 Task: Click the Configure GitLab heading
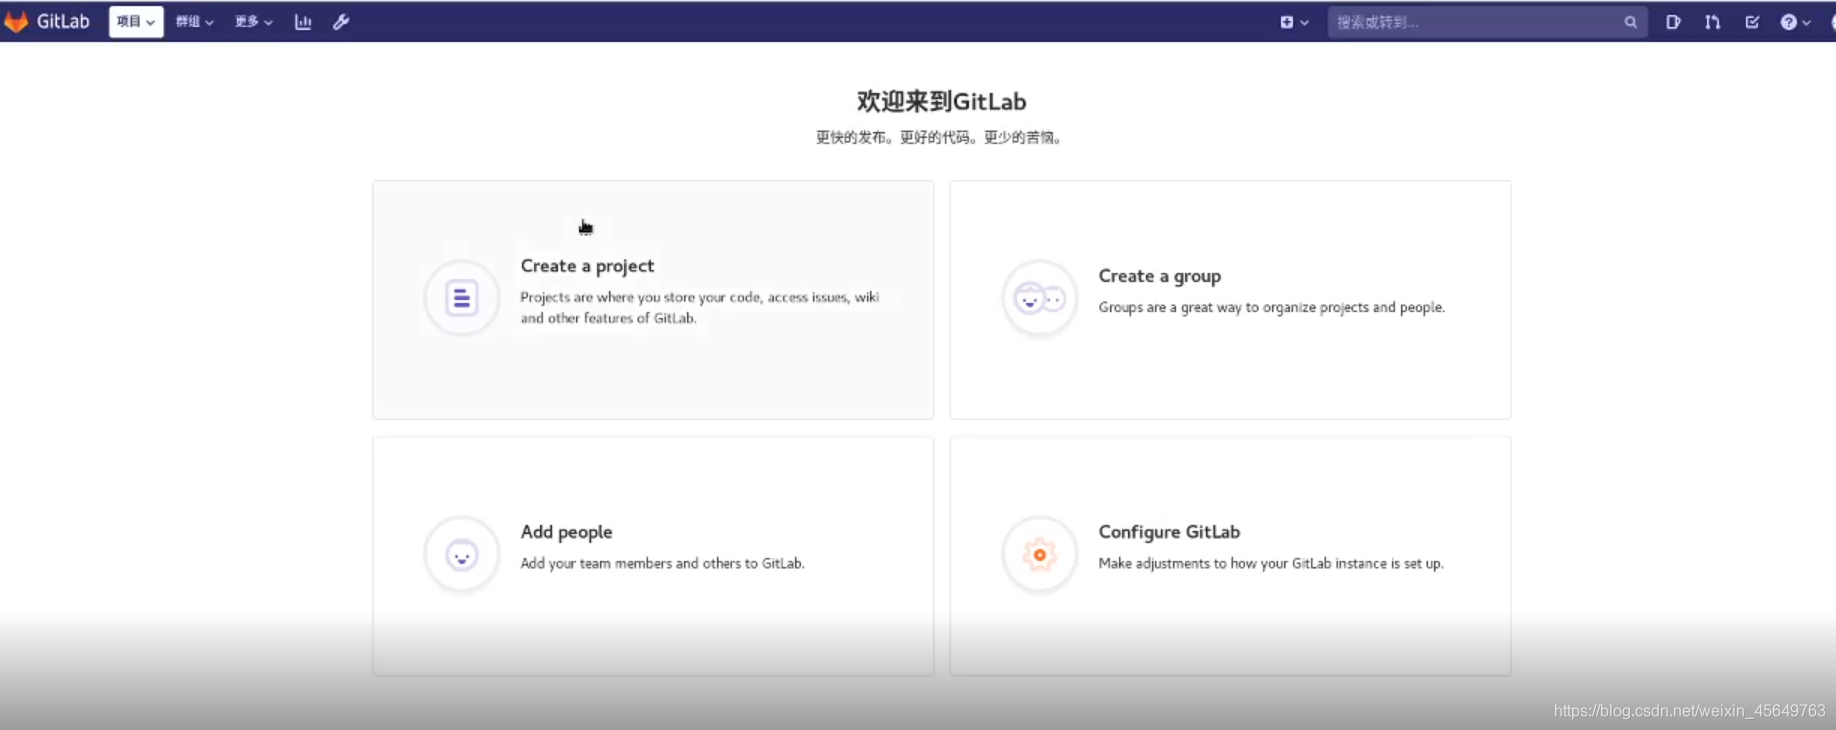pyautogui.click(x=1169, y=532)
